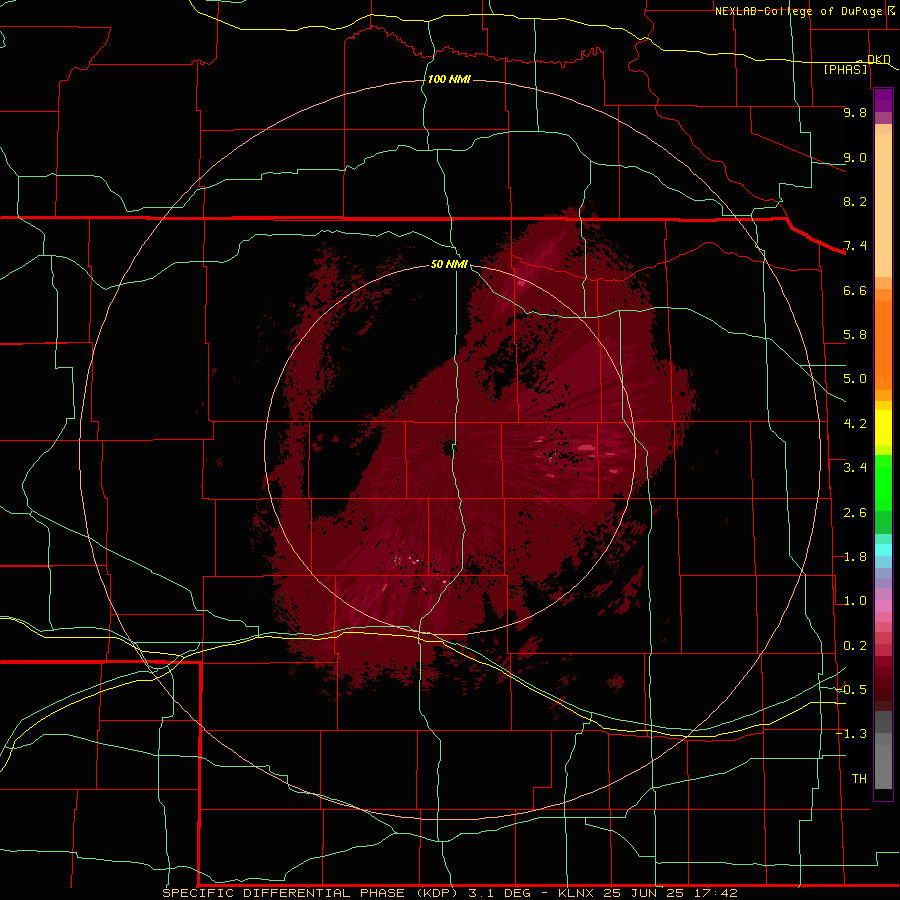Click the 100 NMI range ring label

pos(449,79)
